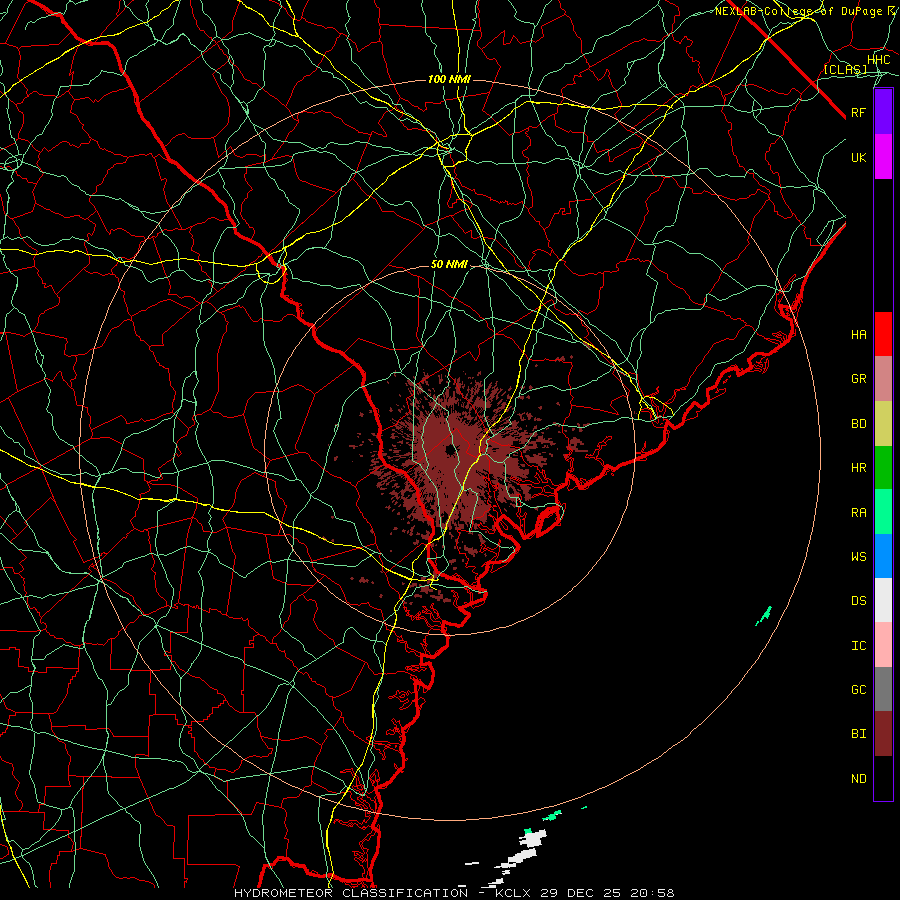The width and height of the screenshot is (900, 900).
Task: Click the GR legend label
Action: click(x=859, y=379)
